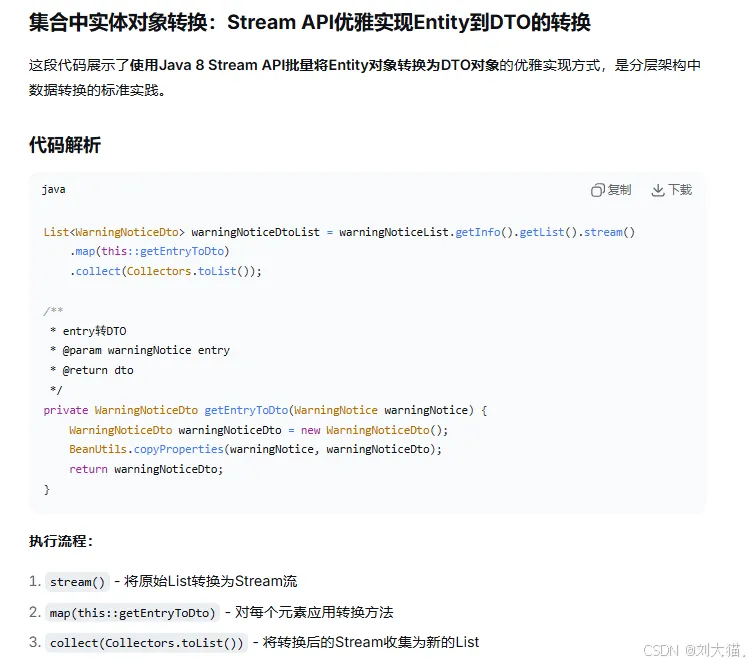The width and height of the screenshot is (752, 664).
Task: Click the 代码解析 section heading
Action: pos(65,145)
